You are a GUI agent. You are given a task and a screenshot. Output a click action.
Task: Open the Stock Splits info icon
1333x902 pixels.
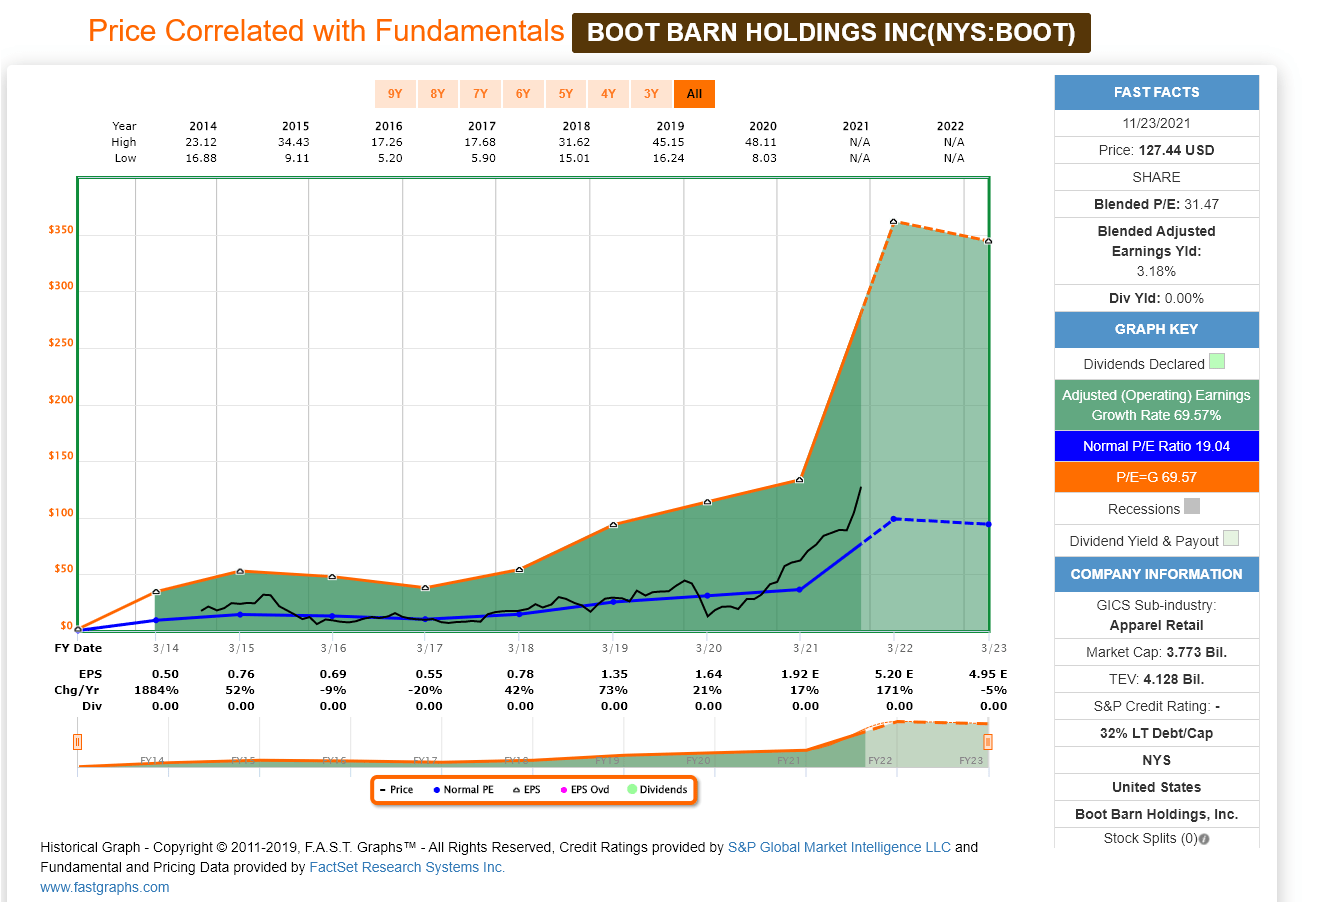[1204, 839]
